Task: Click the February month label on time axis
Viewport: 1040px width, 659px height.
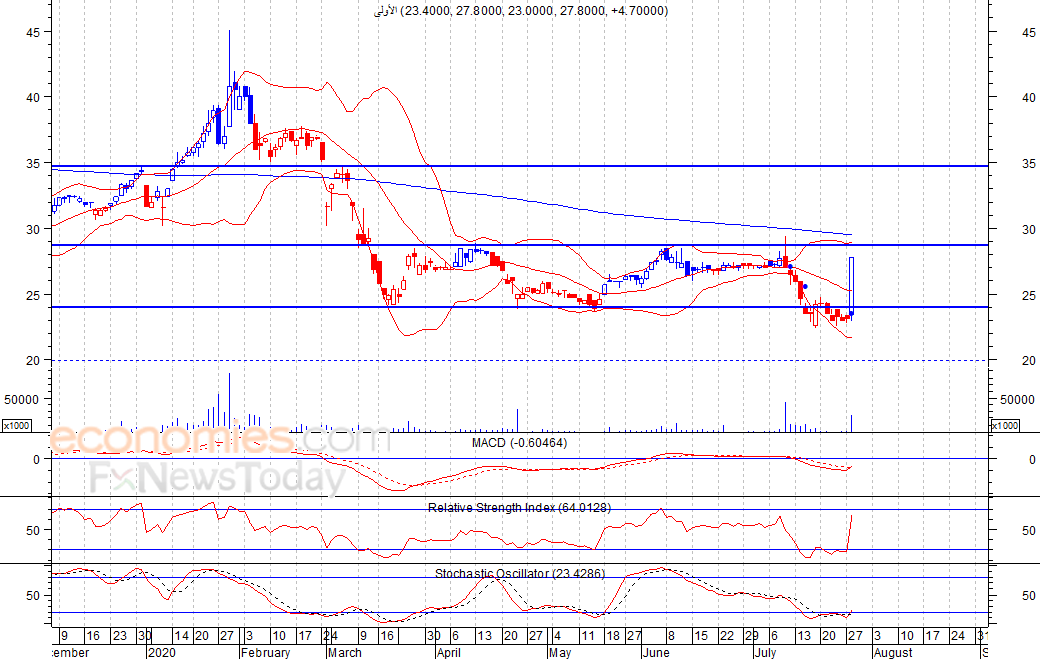Action: [265, 653]
